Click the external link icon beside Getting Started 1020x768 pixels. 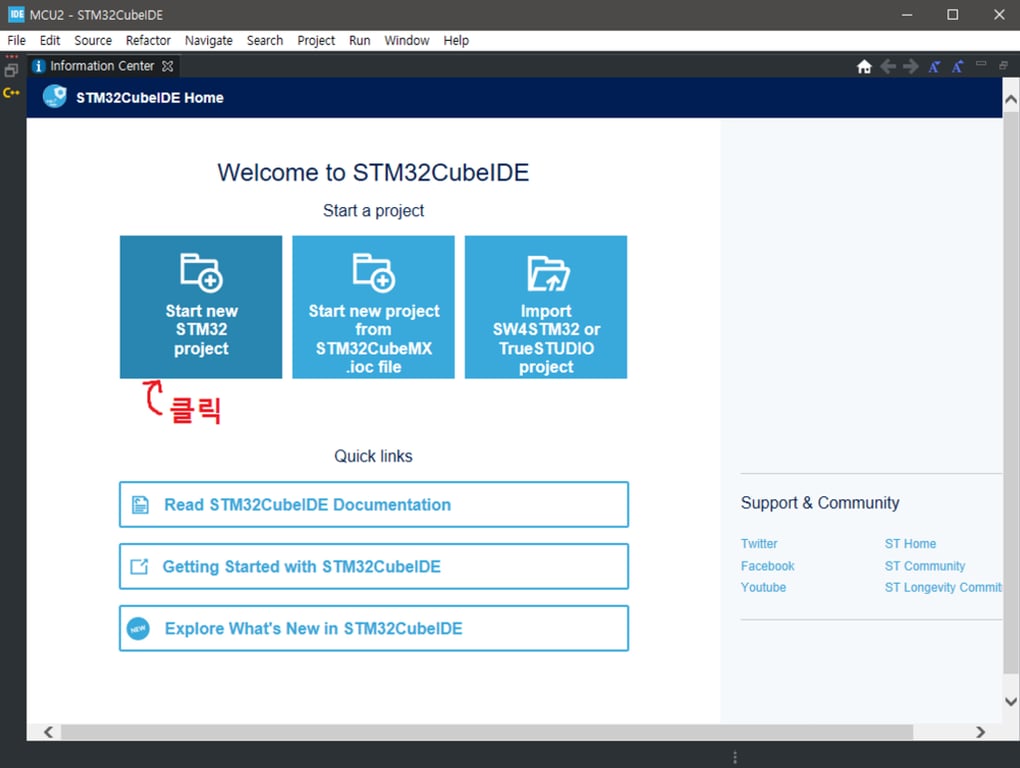tap(139, 566)
